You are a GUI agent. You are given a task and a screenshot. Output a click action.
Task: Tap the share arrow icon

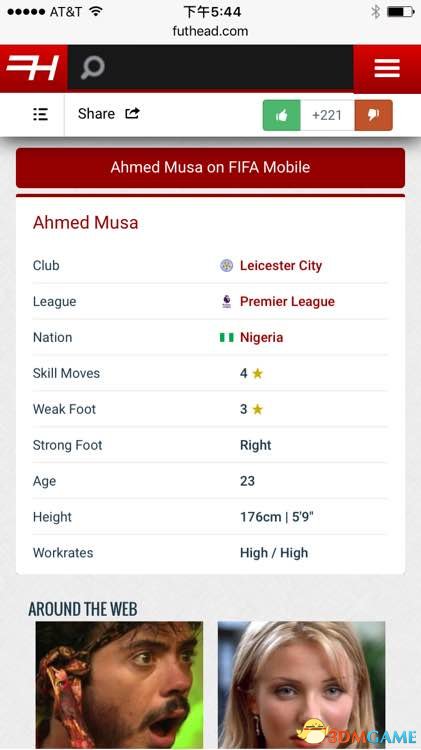(x=133, y=113)
